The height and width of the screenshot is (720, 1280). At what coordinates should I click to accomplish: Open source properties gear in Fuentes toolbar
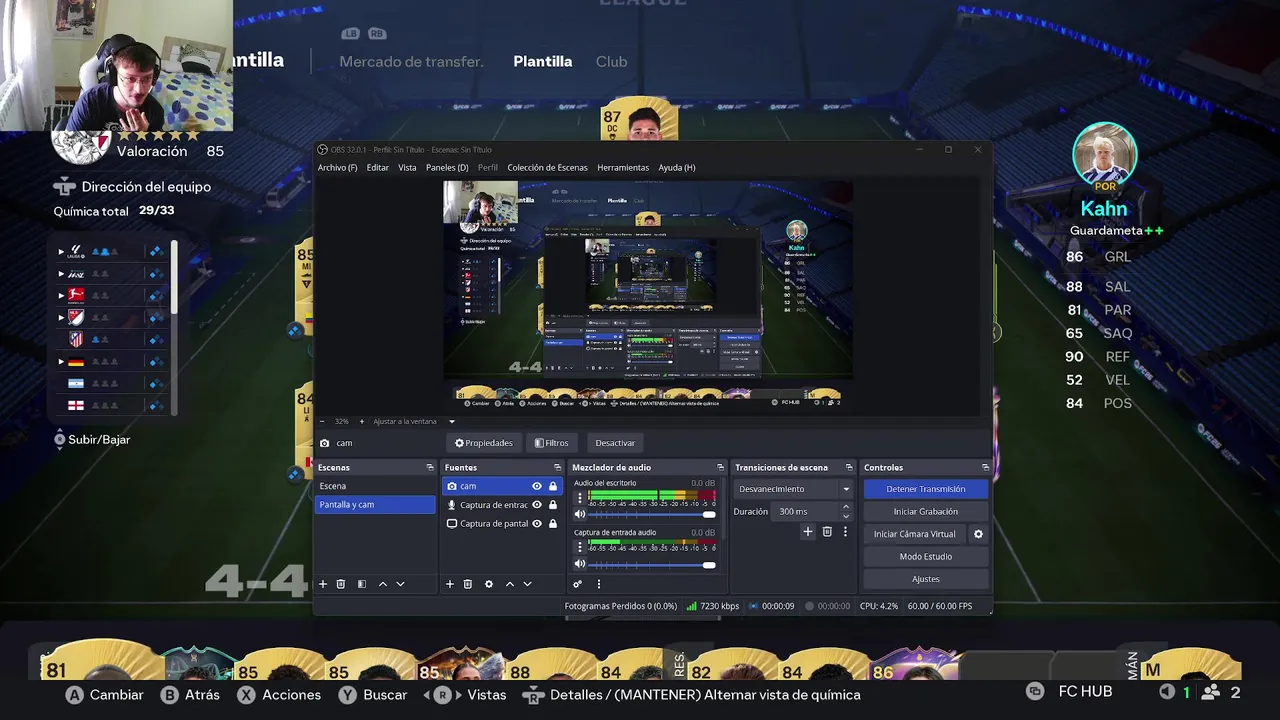click(489, 584)
